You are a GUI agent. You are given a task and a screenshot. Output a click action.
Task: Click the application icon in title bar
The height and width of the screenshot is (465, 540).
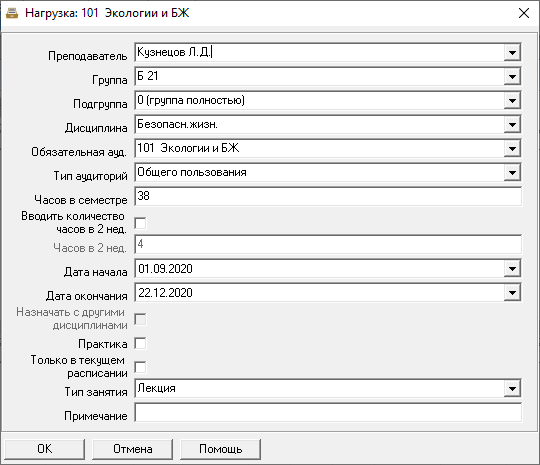coord(12,13)
